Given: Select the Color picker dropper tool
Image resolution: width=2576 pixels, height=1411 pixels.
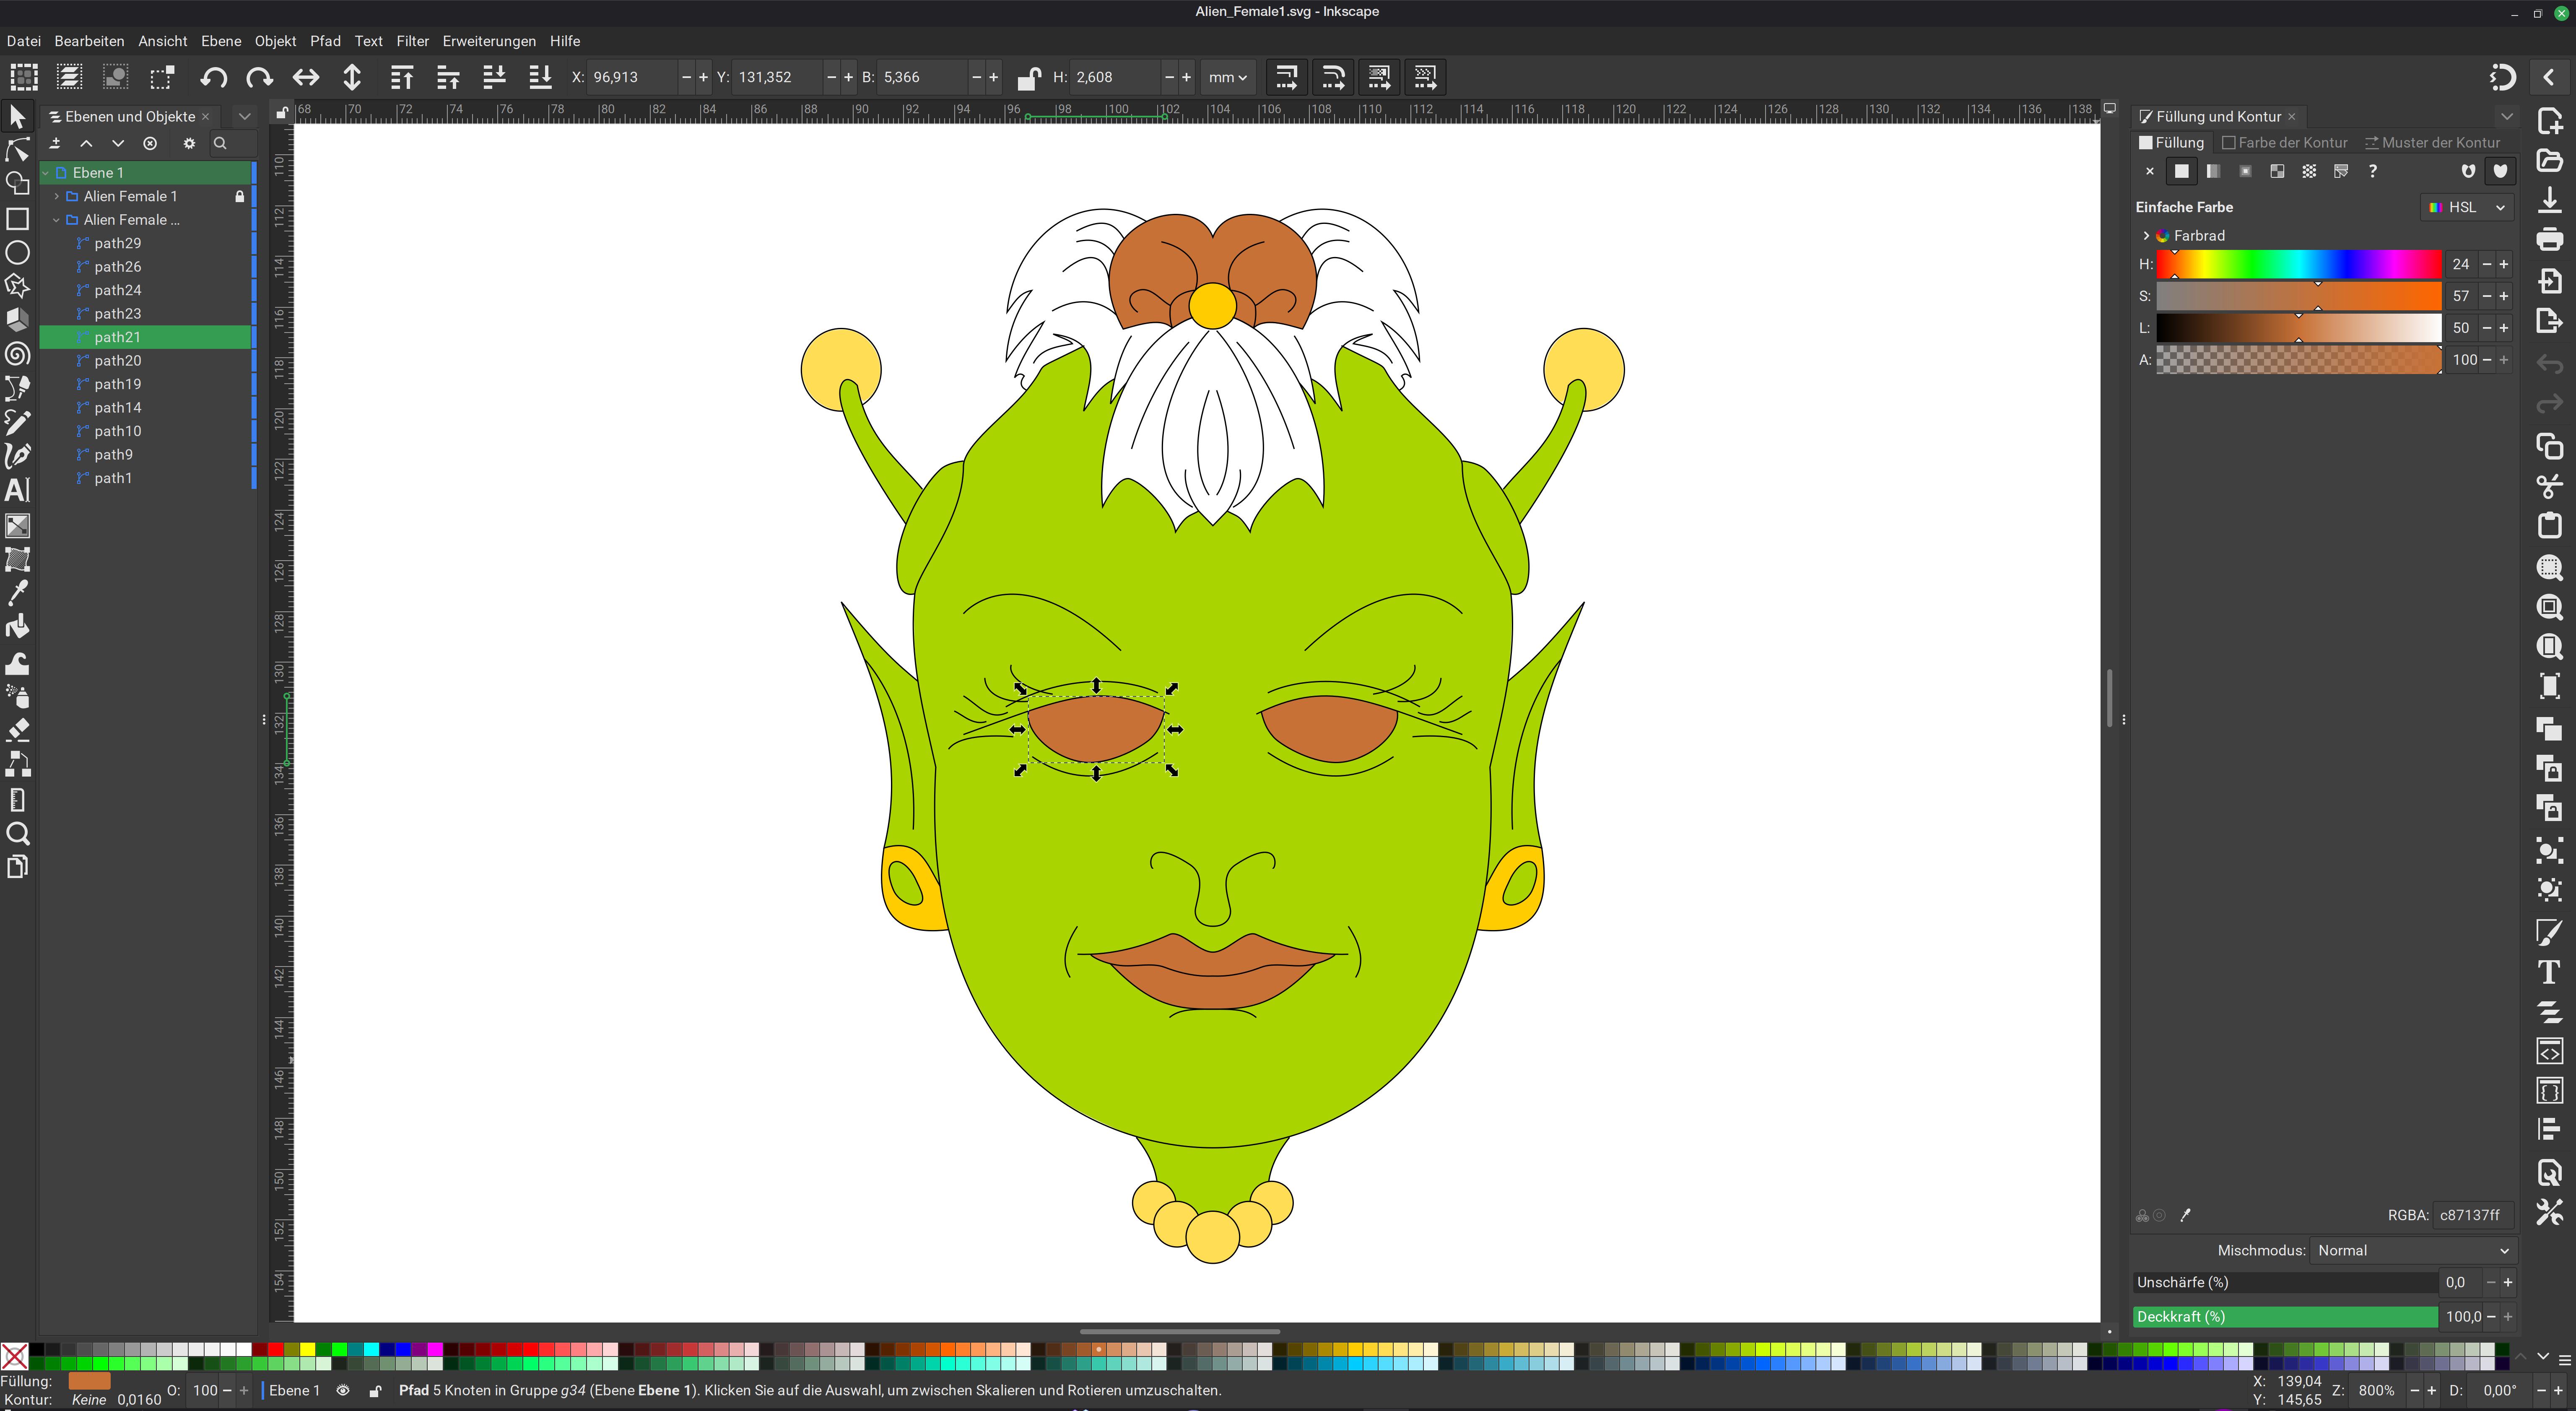Looking at the screenshot, I should pyautogui.click(x=17, y=593).
